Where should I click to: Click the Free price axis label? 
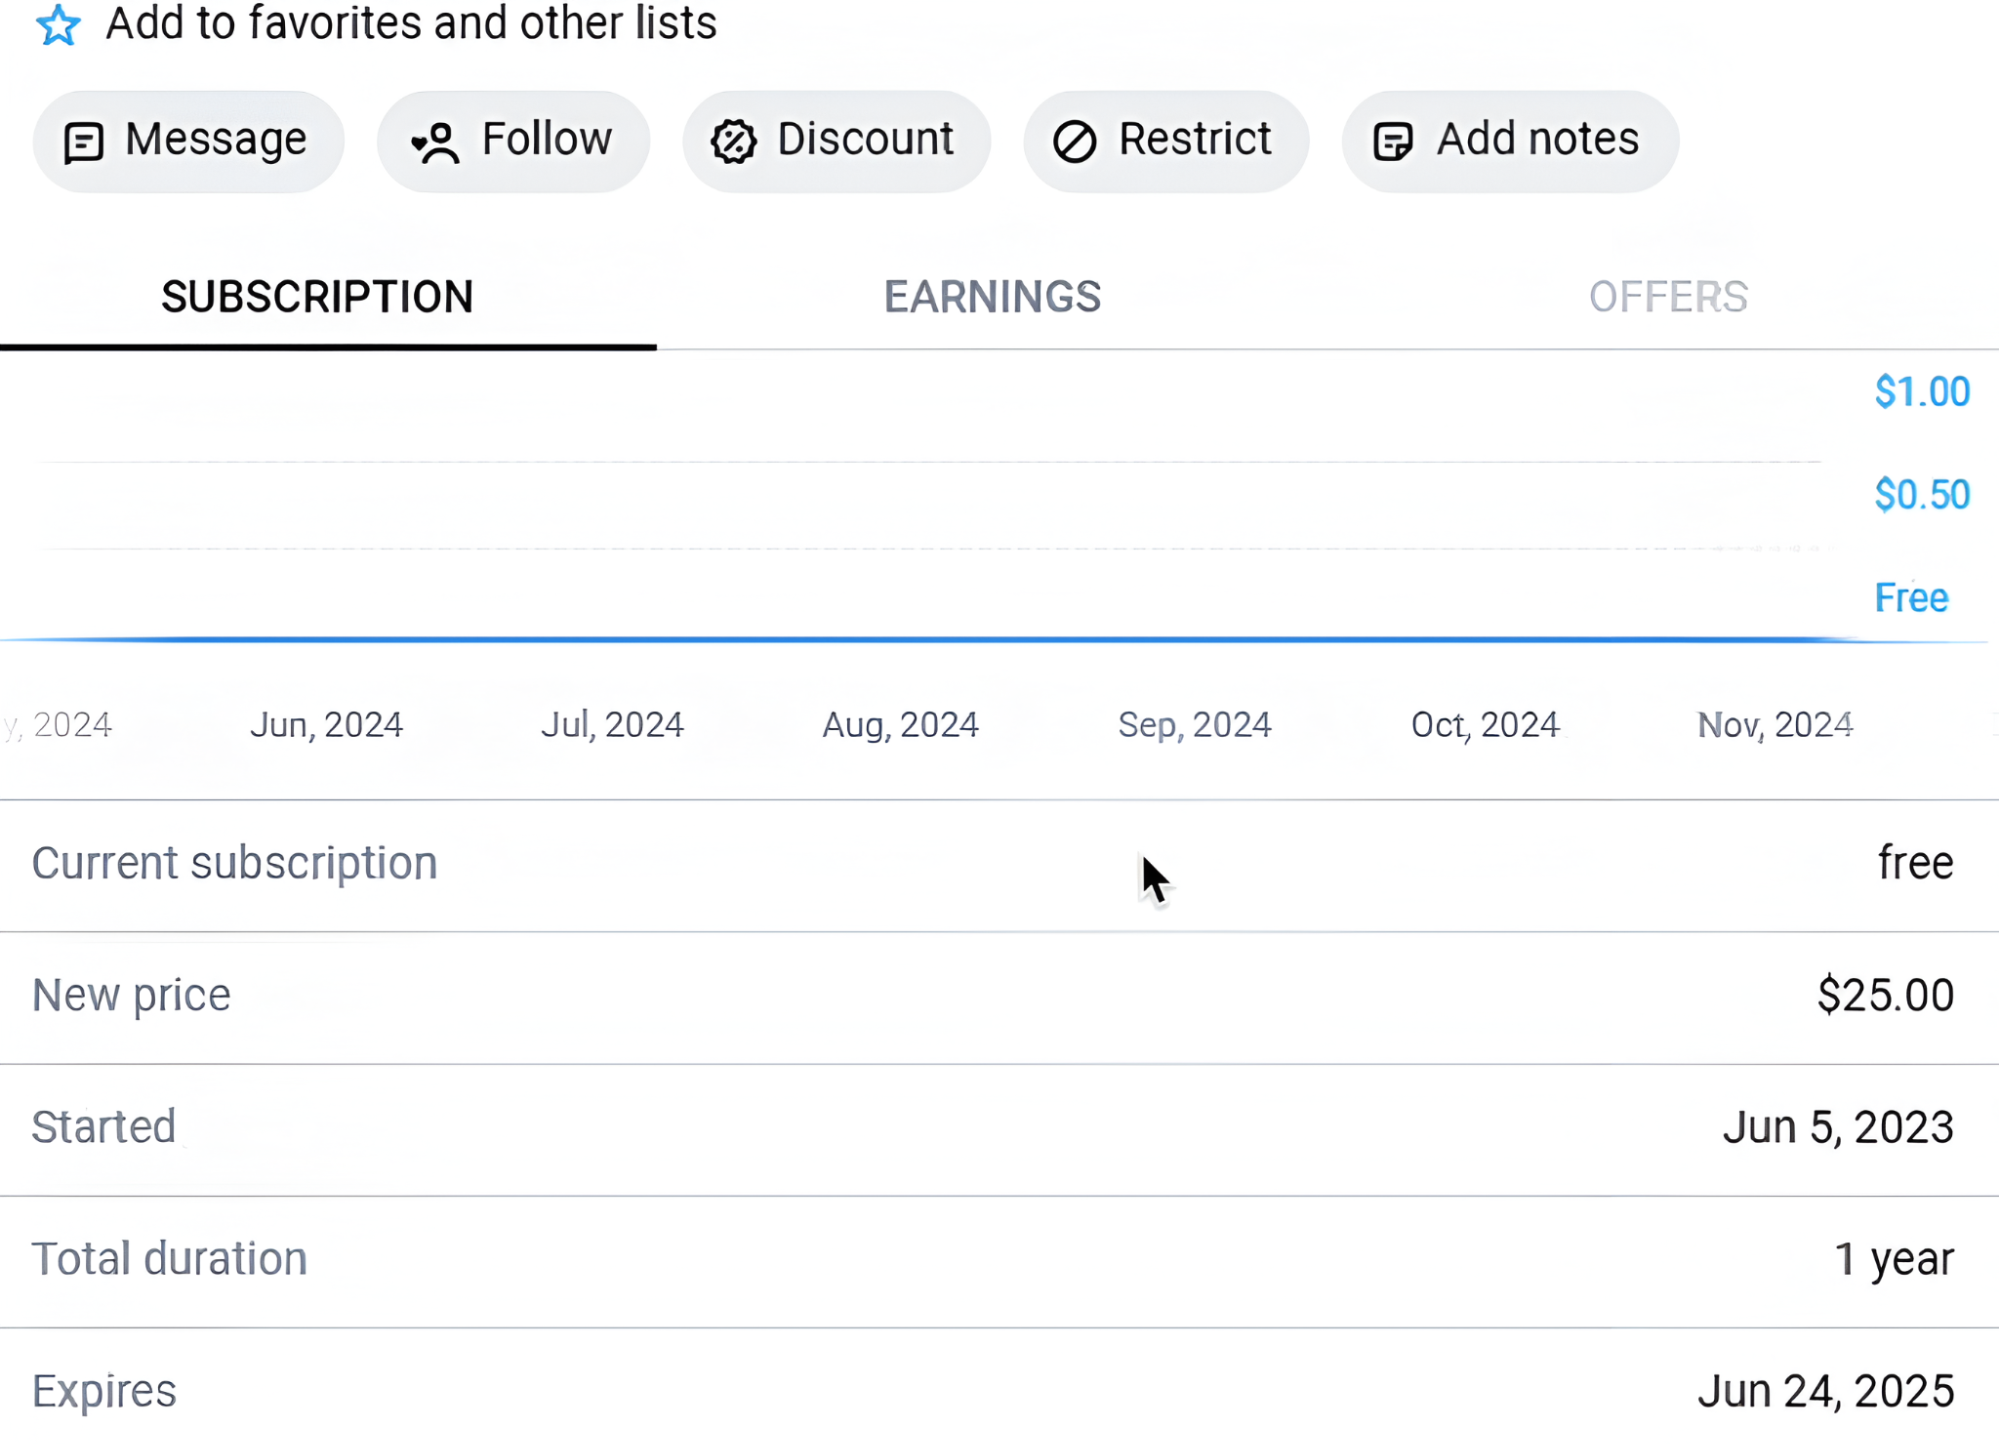click(x=1911, y=598)
